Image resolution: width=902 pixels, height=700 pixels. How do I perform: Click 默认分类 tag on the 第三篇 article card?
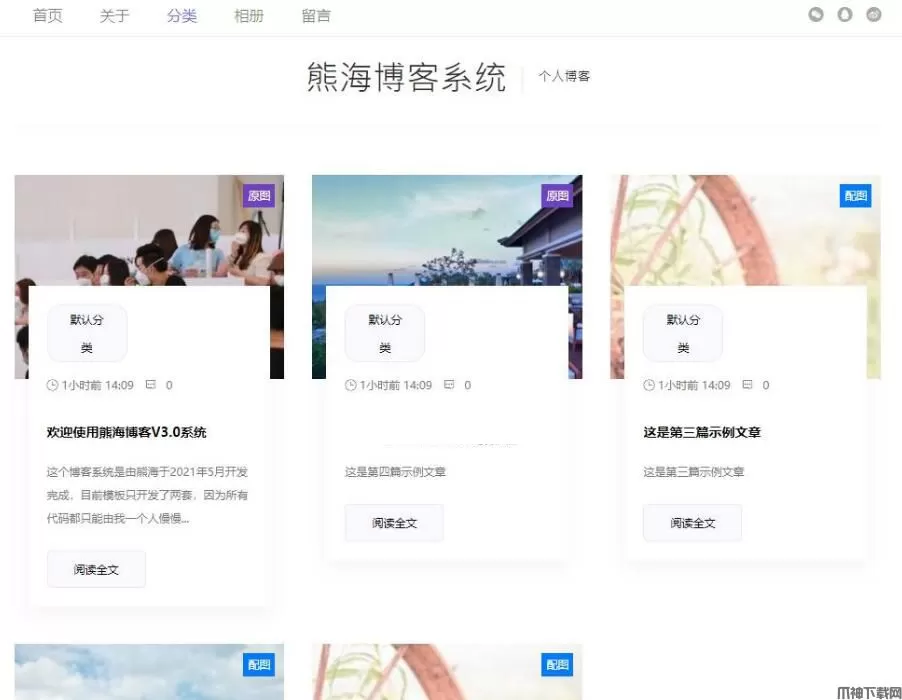[683, 333]
